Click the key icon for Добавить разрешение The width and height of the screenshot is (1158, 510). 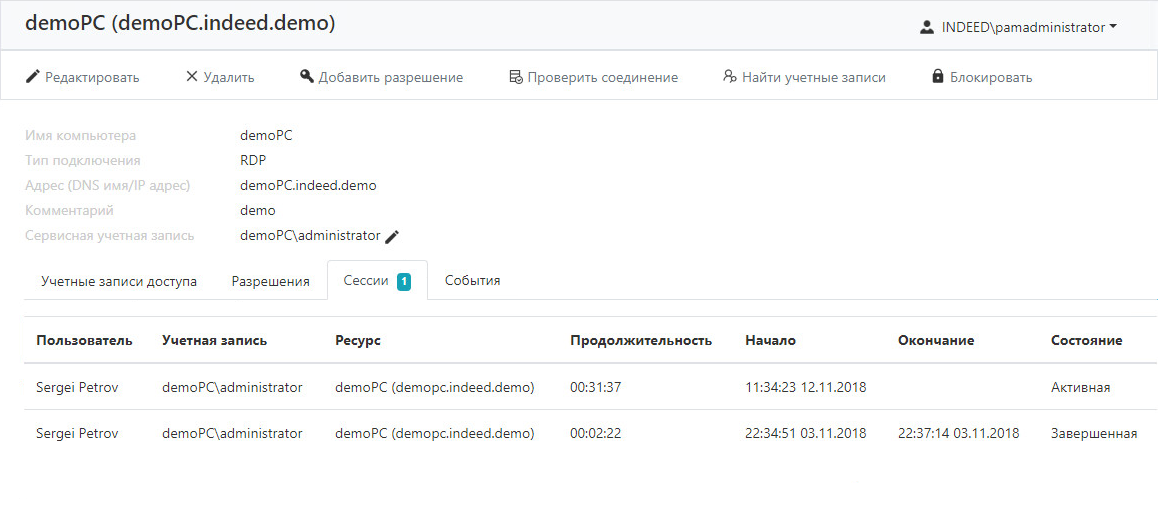(307, 77)
